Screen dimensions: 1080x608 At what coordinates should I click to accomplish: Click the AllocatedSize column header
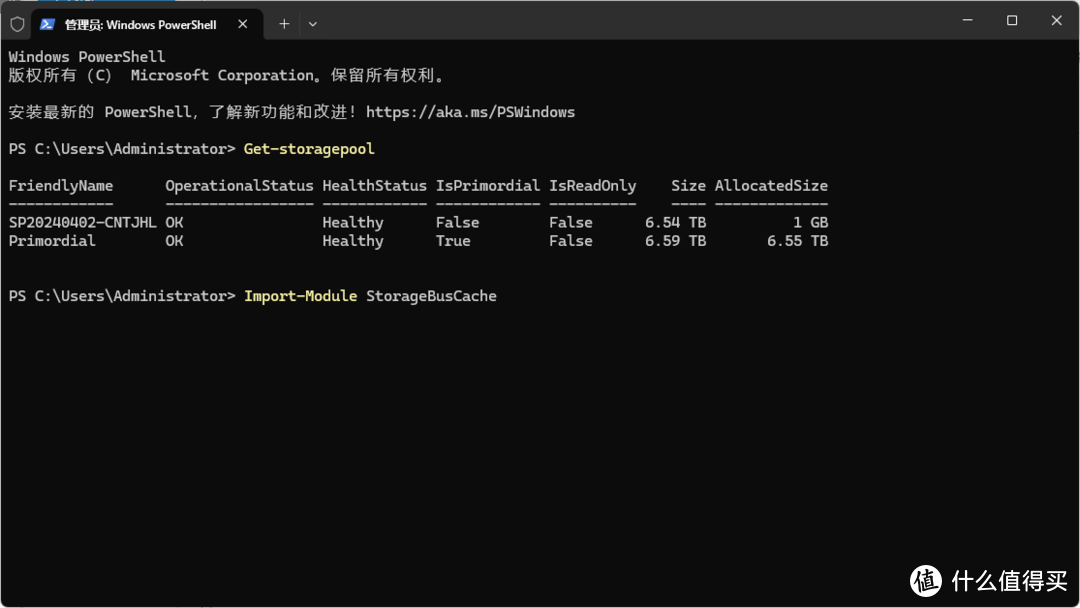tap(771, 186)
